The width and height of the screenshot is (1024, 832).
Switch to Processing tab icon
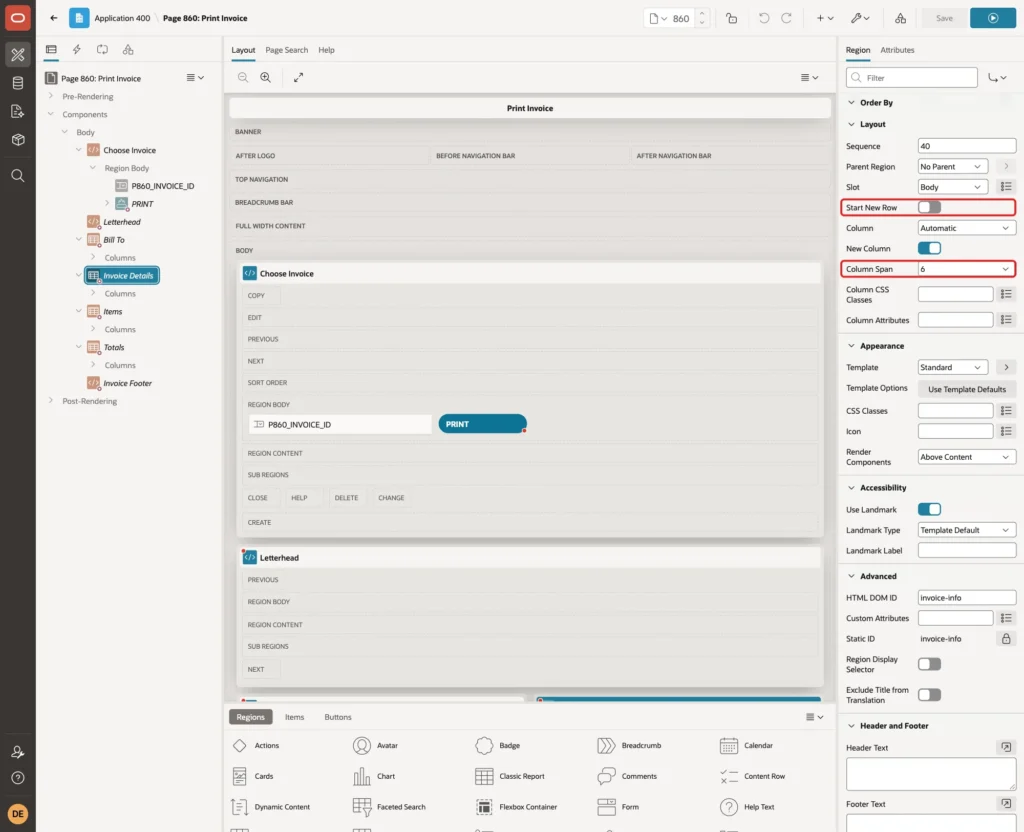103,50
